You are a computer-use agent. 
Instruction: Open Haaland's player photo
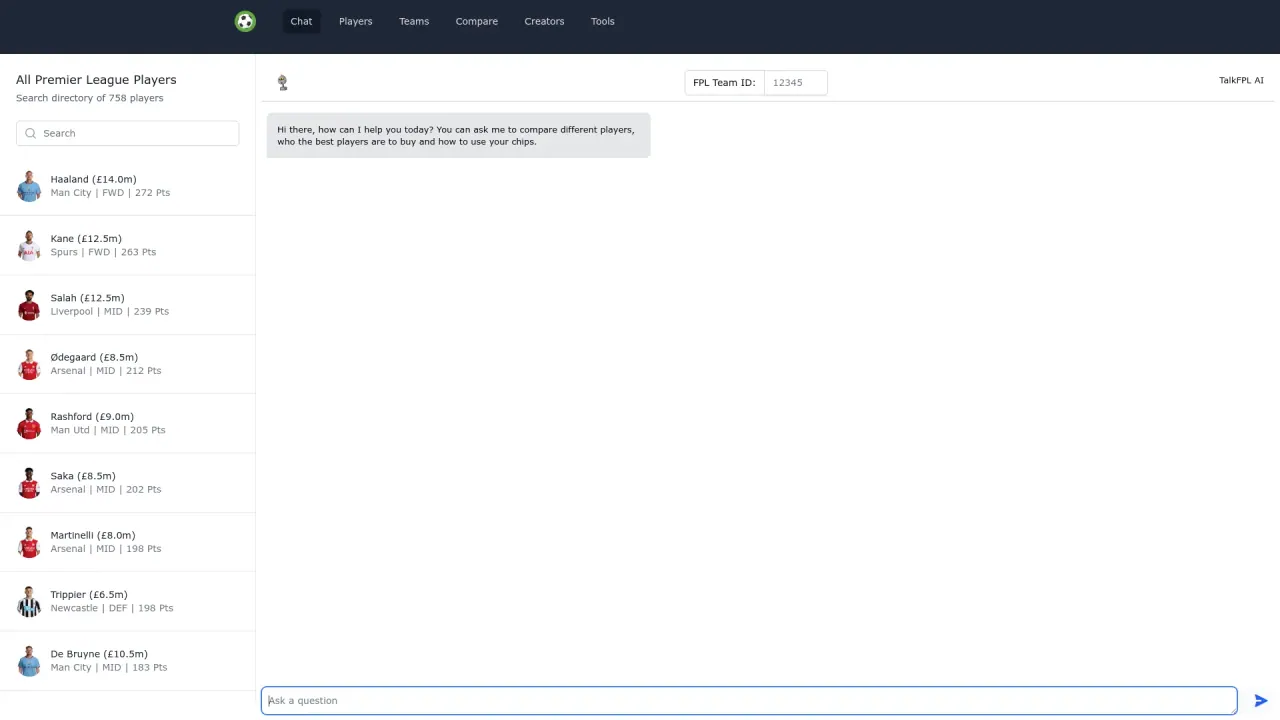tap(29, 186)
